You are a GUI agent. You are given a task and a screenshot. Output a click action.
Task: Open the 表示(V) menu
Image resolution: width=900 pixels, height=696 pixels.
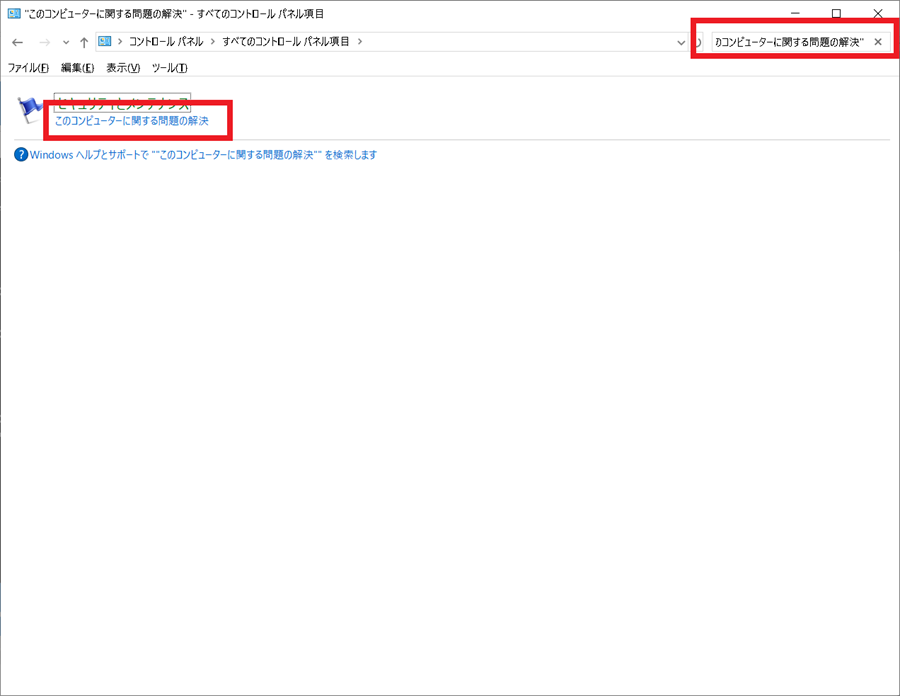coord(123,68)
